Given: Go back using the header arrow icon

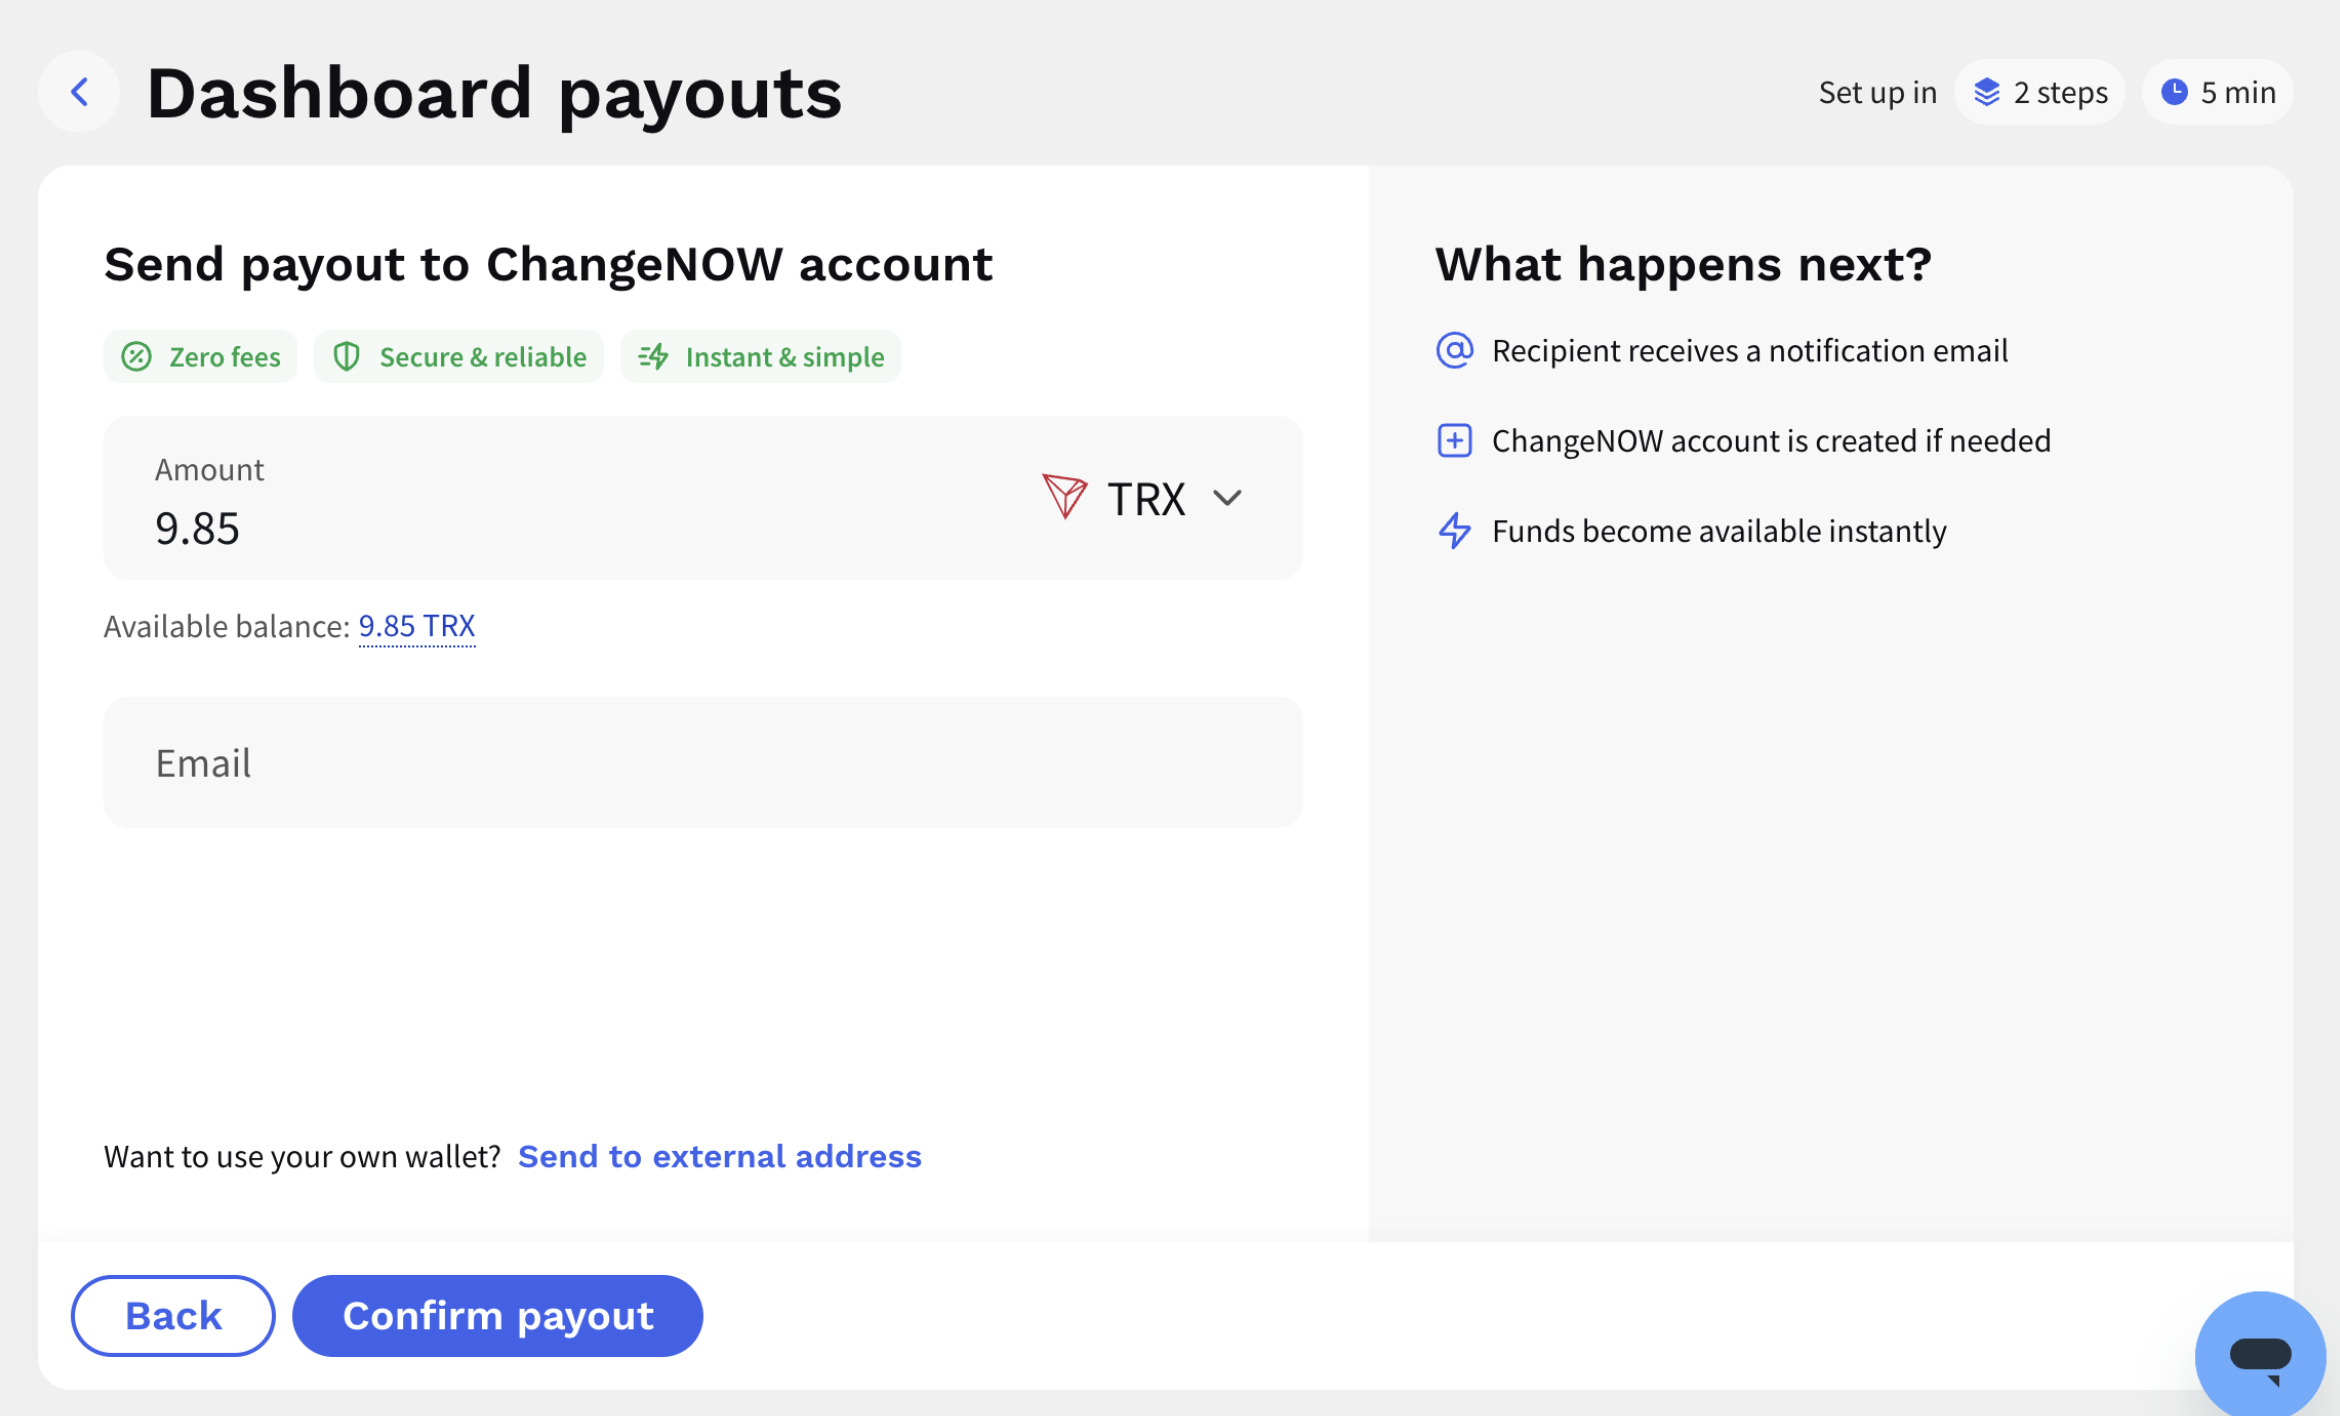Looking at the screenshot, I should pyautogui.click(x=79, y=92).
